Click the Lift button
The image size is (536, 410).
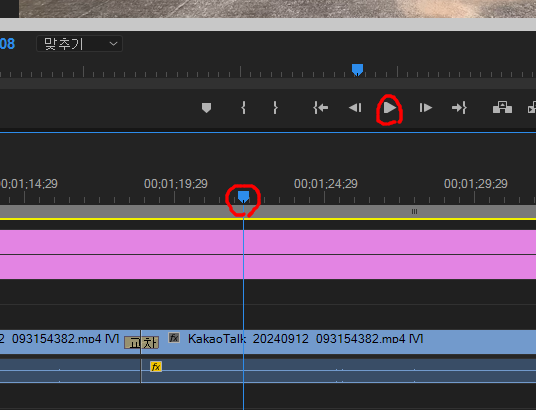[x=502, y=107]
